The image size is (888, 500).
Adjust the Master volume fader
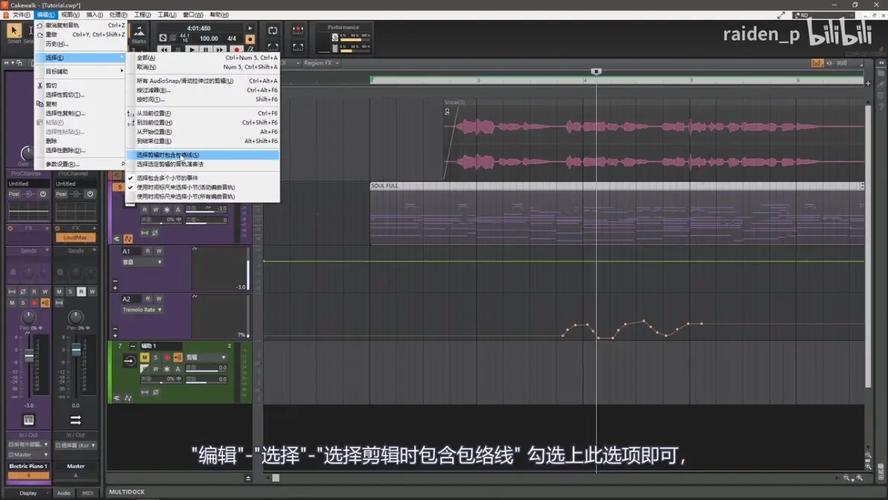tap(76, 350)
